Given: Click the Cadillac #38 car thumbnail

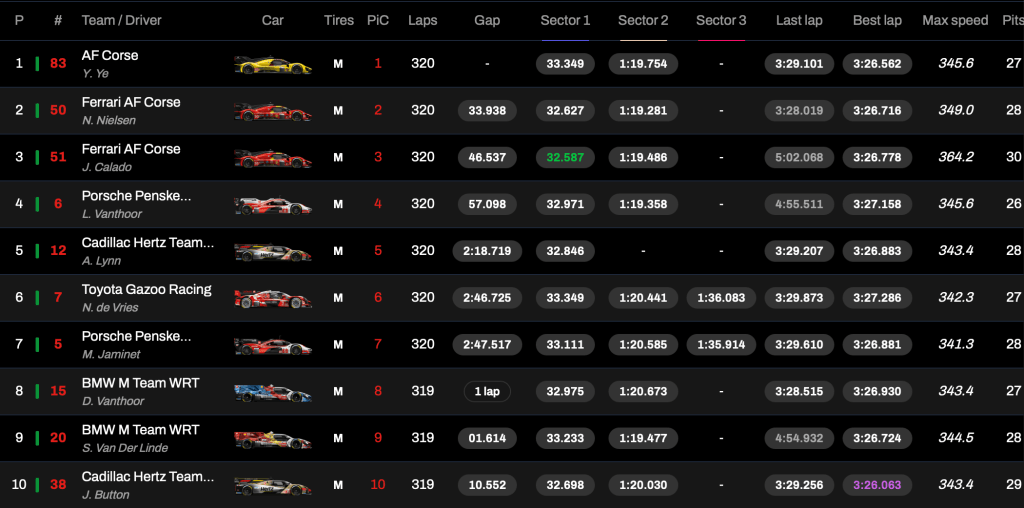Looking at the screenshot, I should pyautogui.click(x=273, y=486).
